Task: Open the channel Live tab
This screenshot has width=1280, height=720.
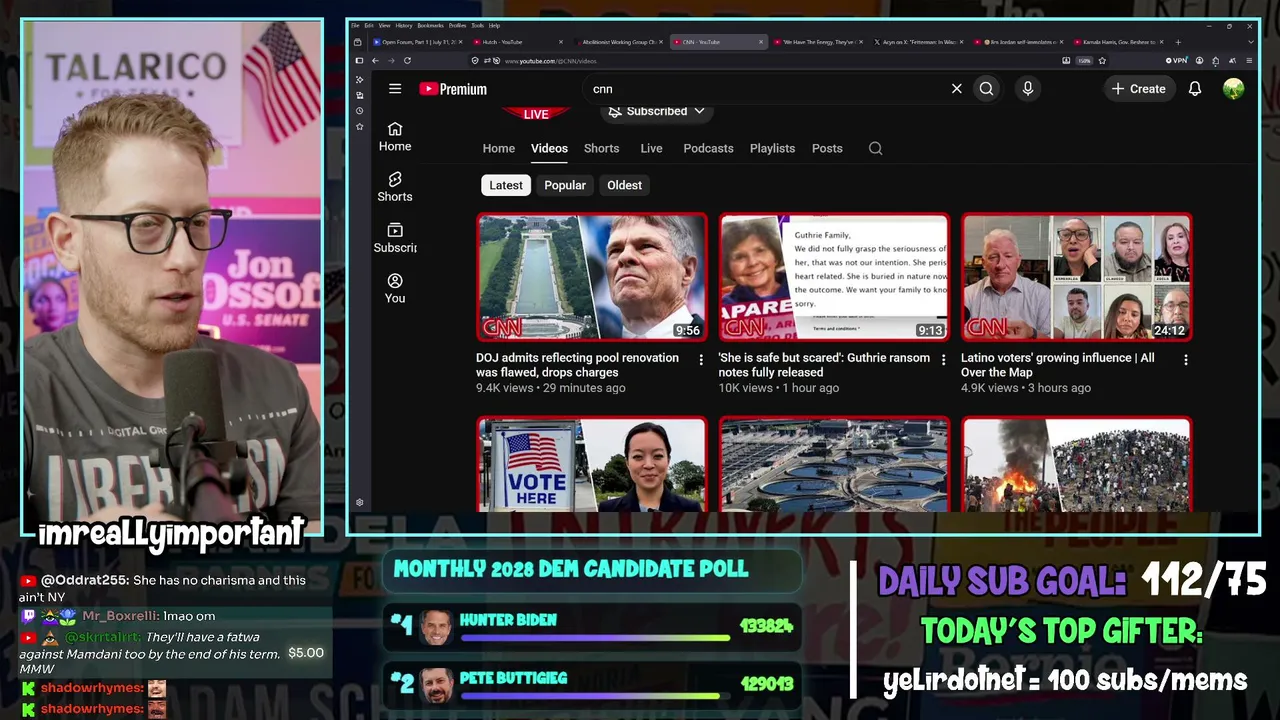Action: [x=651, y=148]
